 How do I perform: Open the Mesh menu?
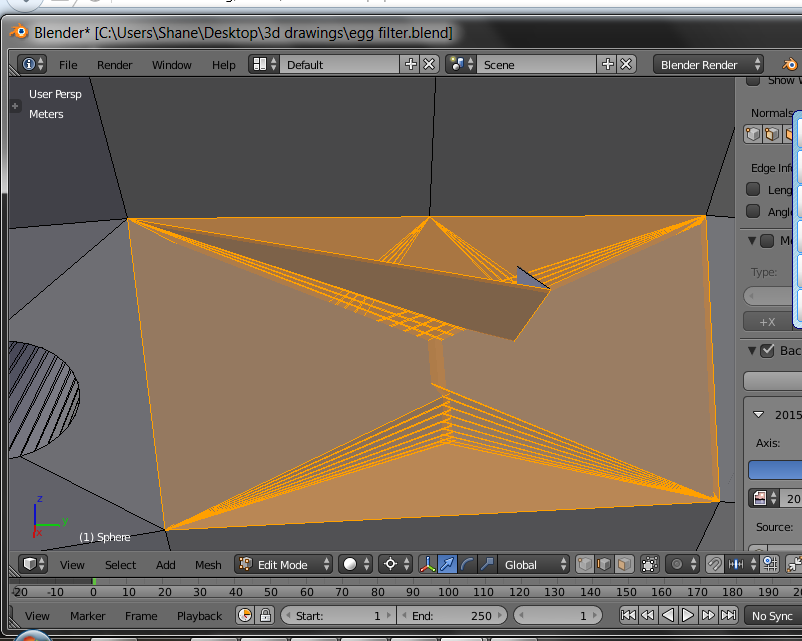tap(208, 565)
